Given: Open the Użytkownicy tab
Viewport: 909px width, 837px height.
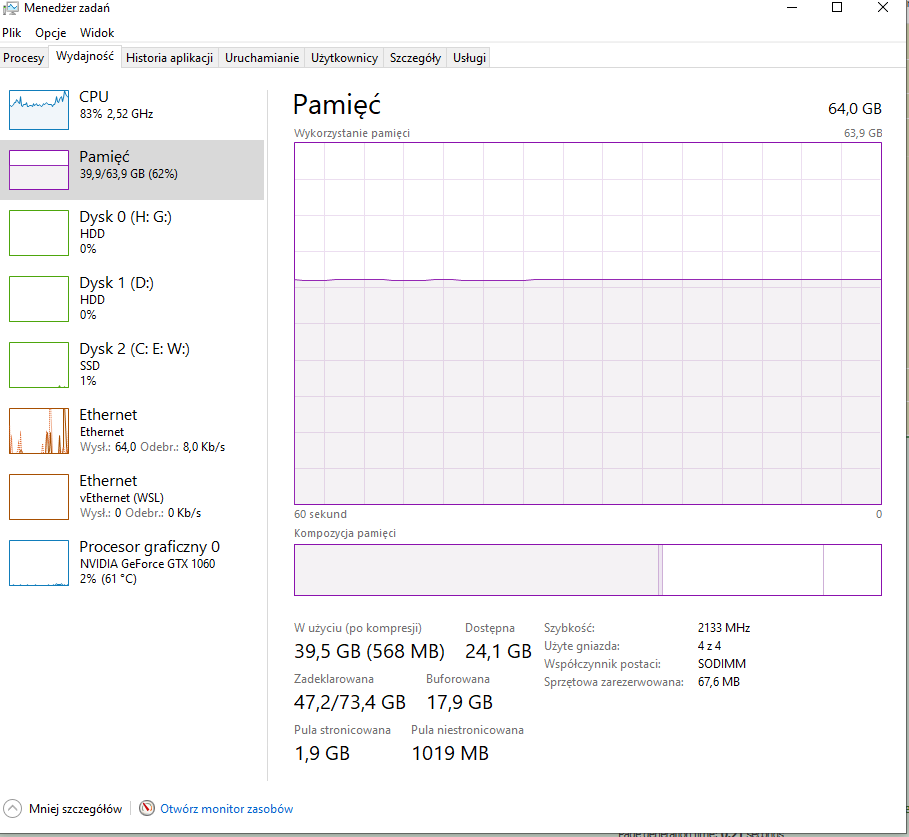Looking at the screenshot, I should coord(344,57).
